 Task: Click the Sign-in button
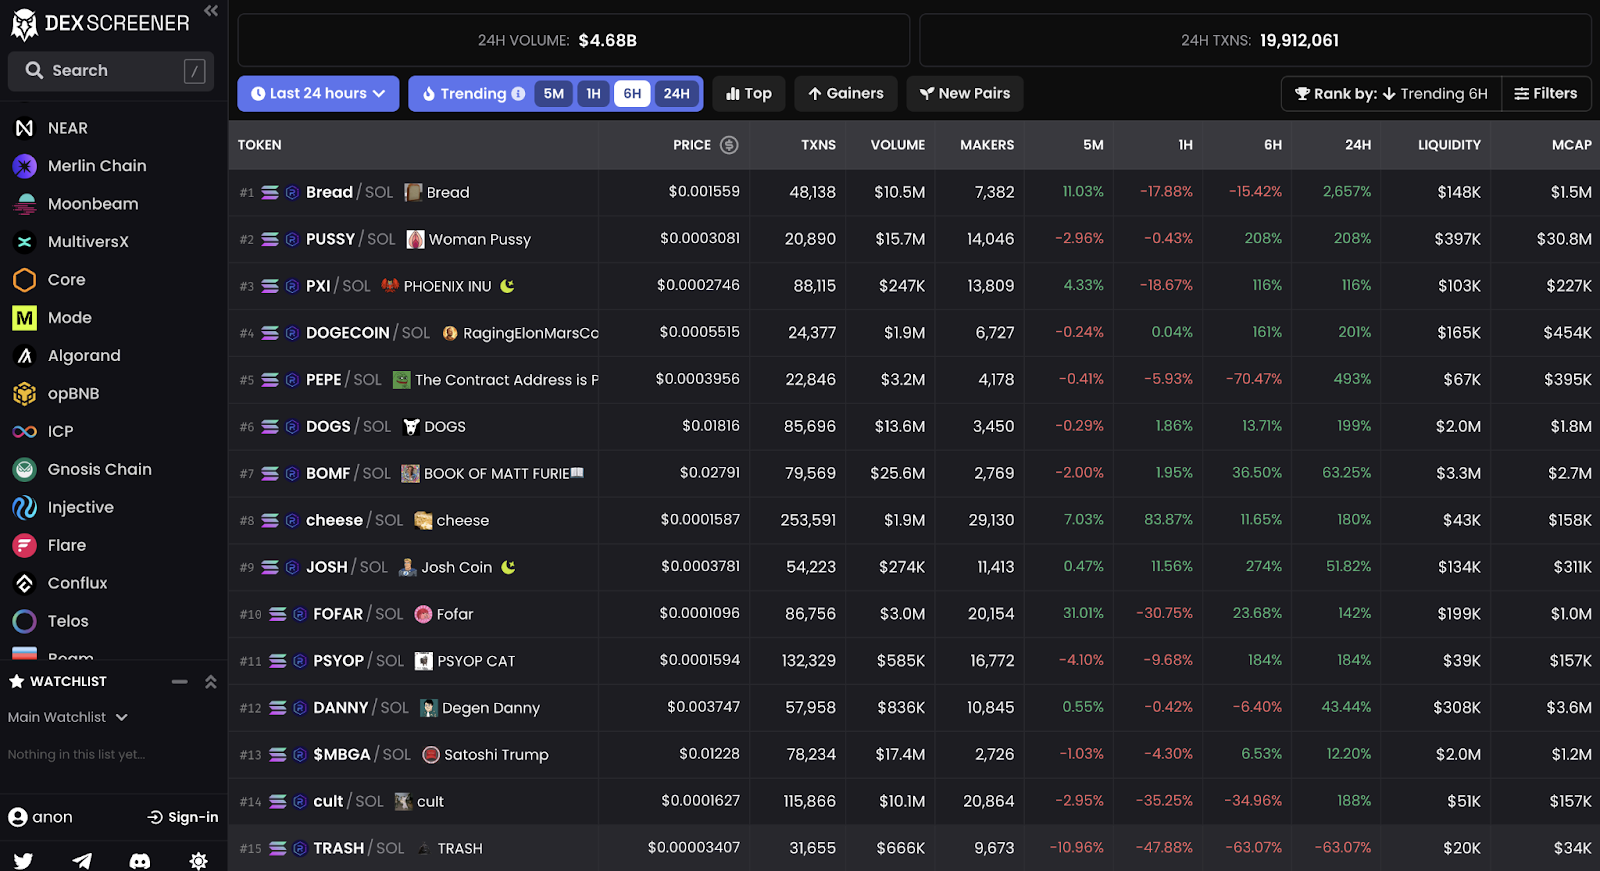(183, 817)
